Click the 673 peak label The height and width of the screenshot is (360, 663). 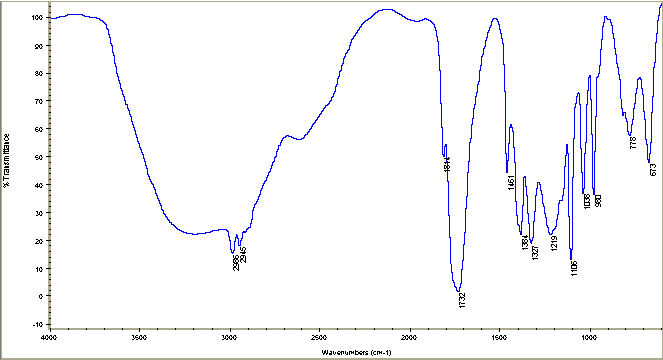(x=653, y=170)
